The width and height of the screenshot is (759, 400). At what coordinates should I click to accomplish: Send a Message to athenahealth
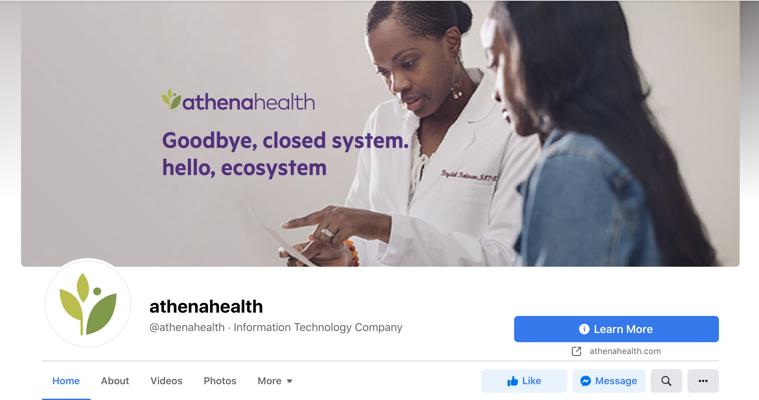pos(609,381)
